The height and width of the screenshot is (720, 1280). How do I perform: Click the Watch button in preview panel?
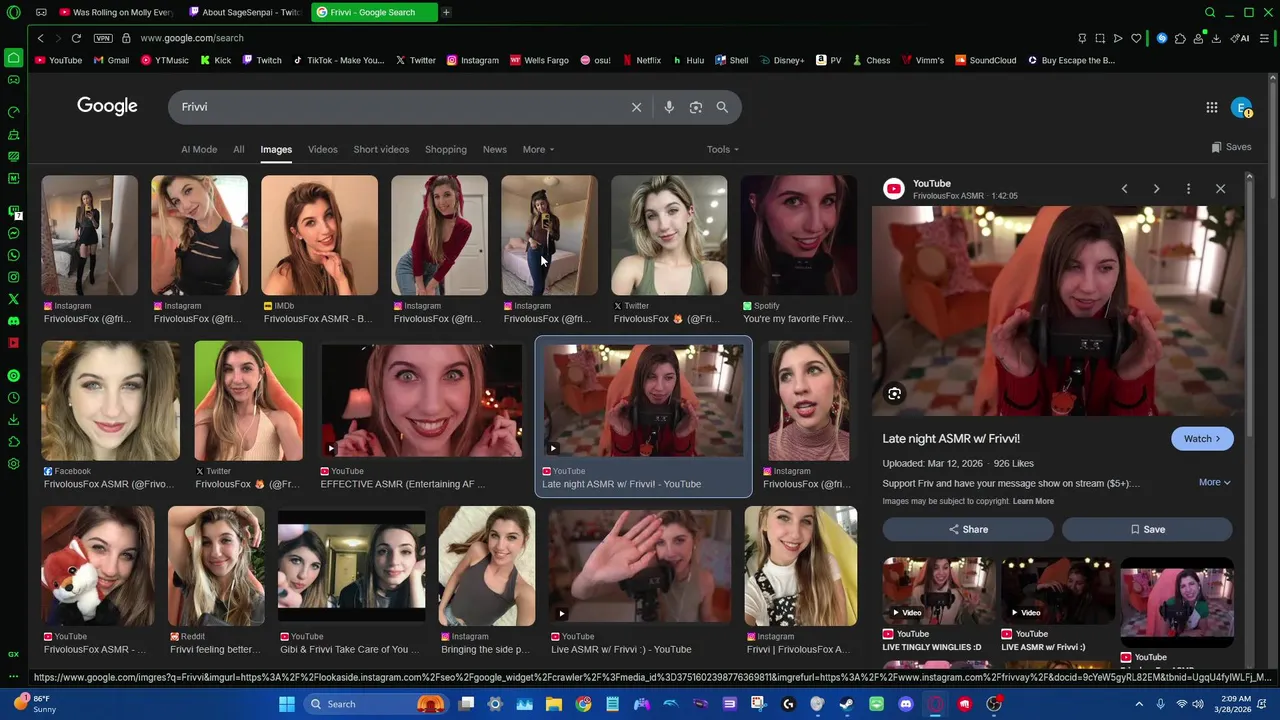[x=1202, y=439]
